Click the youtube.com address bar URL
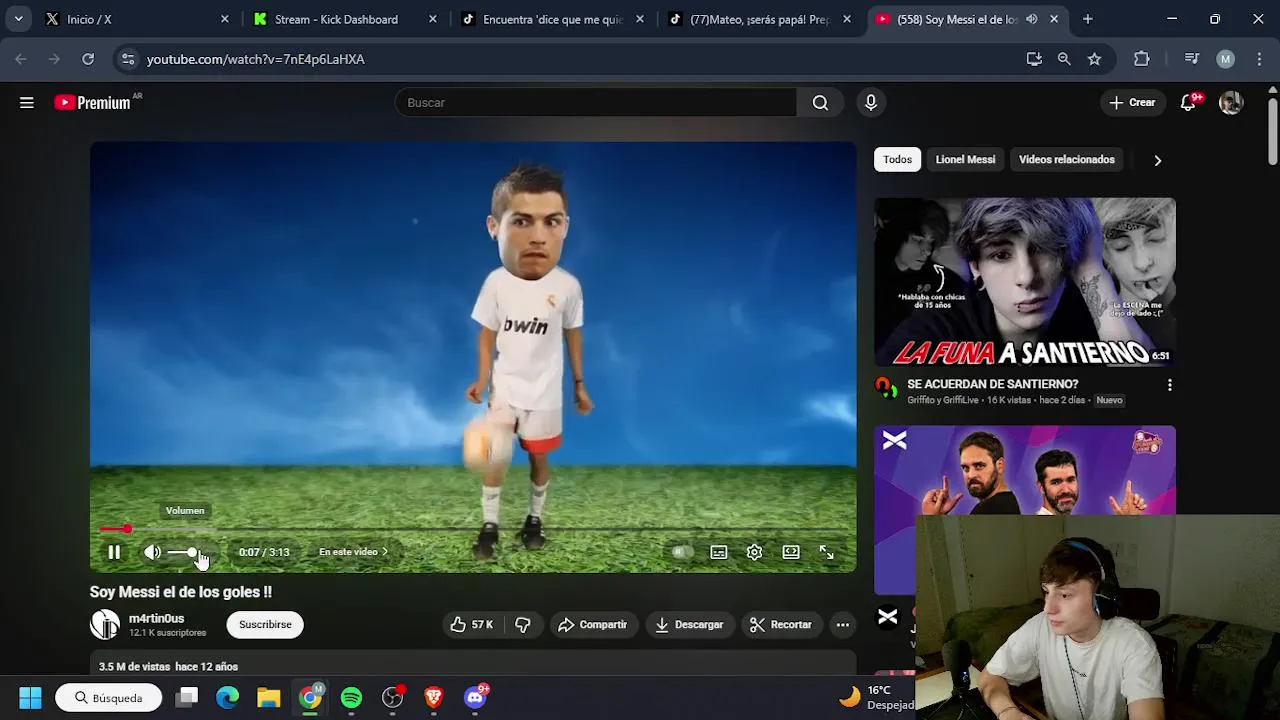Image resolution: width=1280 pixels, height=720 pixels. pyautogui.click(x=255, y=59)
